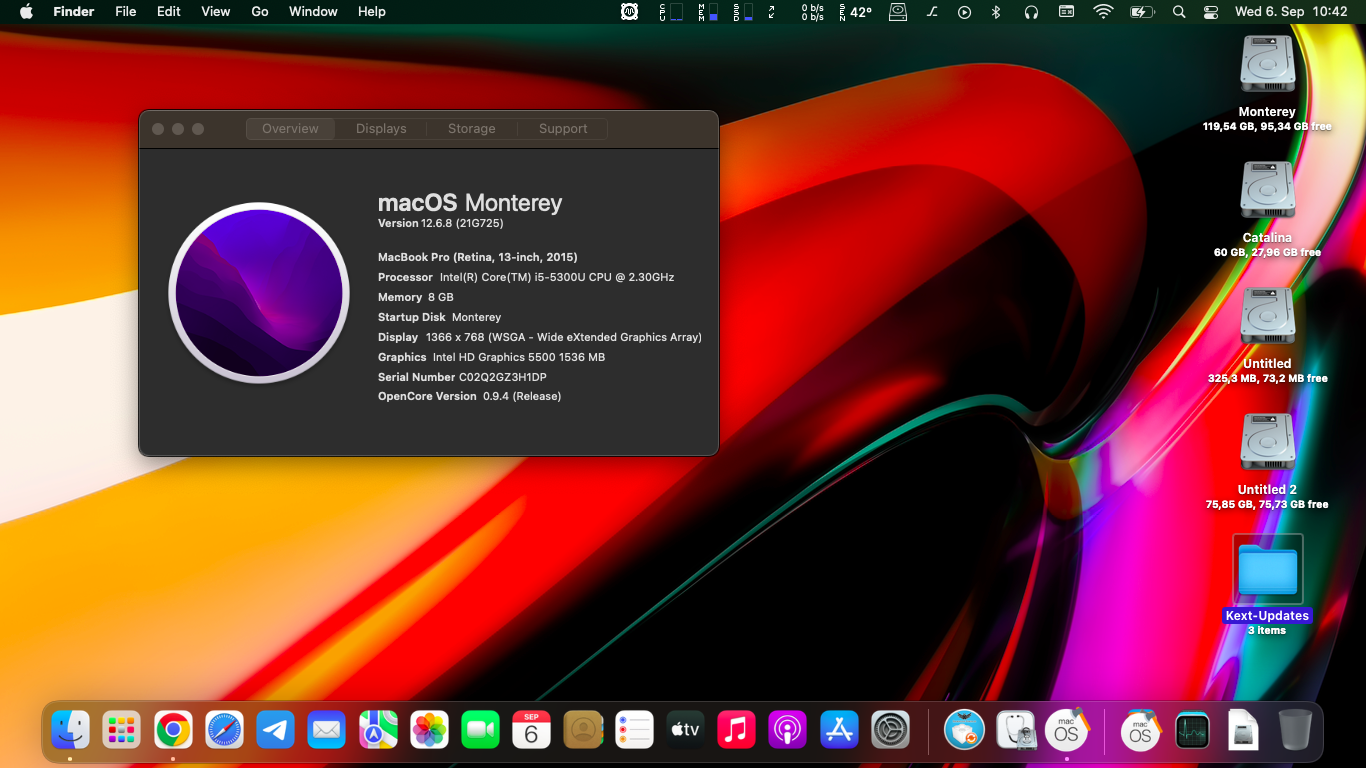This screenshot has width=1366, height=768.
Task: Switch to the Storage tab
Action: tap(471, 128)
